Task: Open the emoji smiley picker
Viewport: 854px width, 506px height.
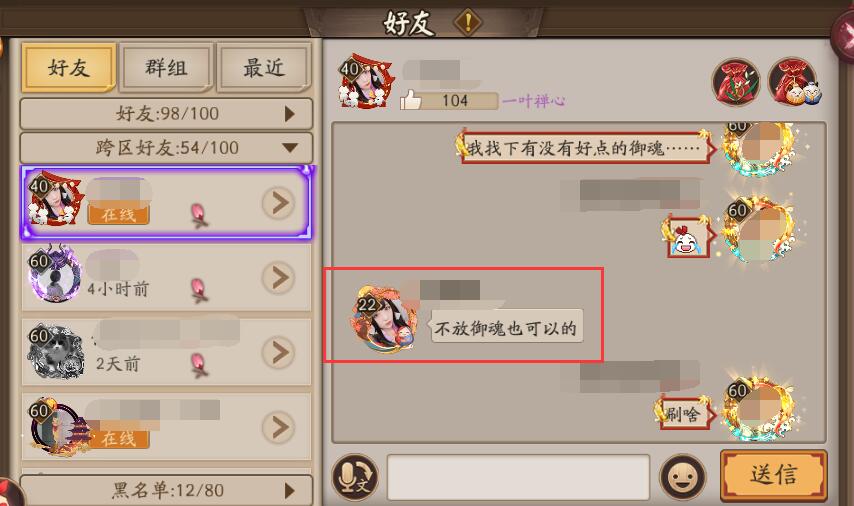Action: (683, 477)
